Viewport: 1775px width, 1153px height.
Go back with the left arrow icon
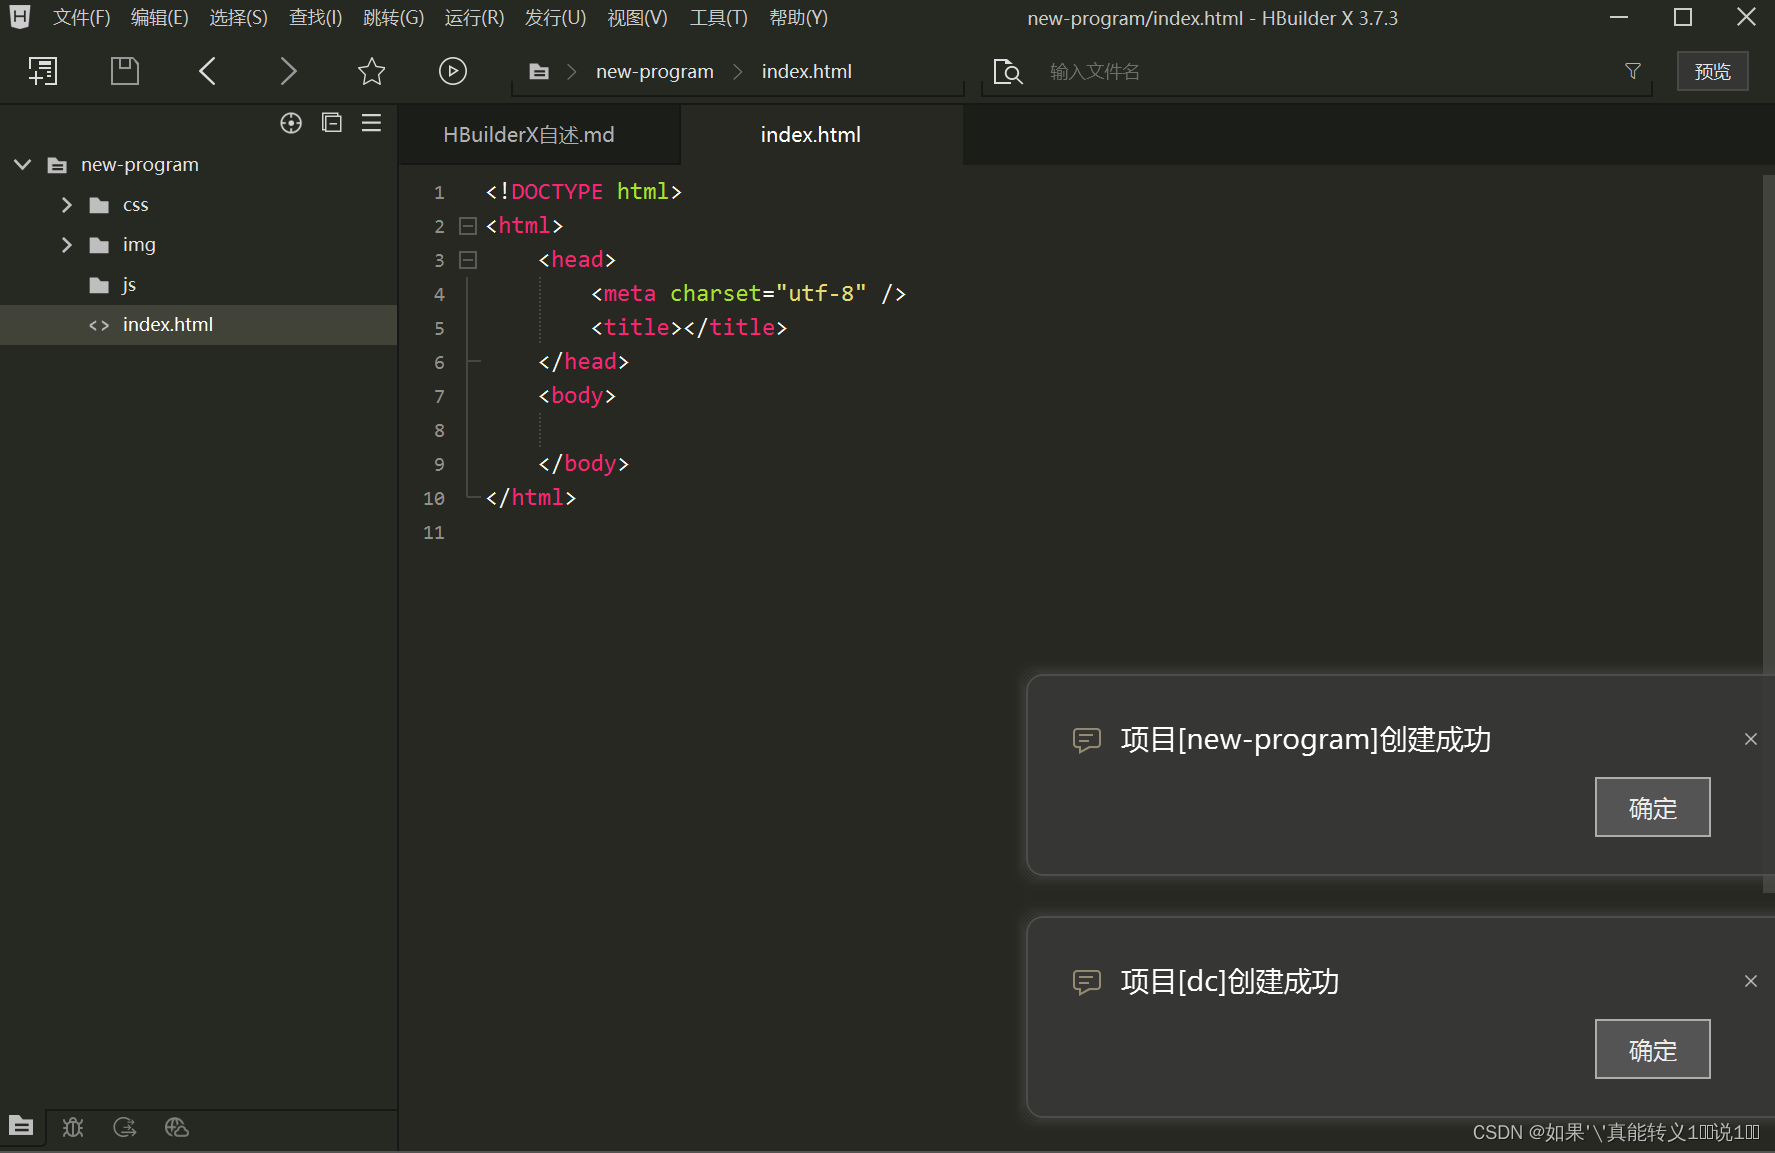(x=207, y=71)
